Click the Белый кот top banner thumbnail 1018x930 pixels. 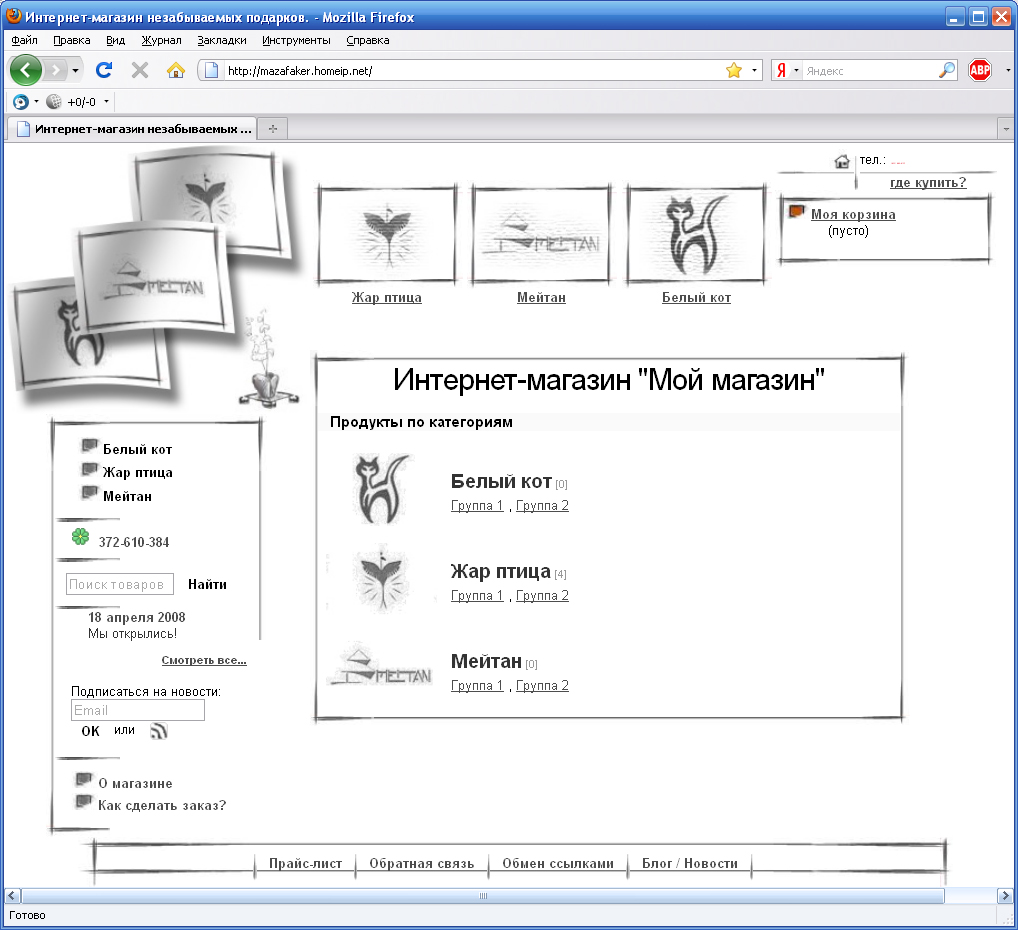[696, 235]
